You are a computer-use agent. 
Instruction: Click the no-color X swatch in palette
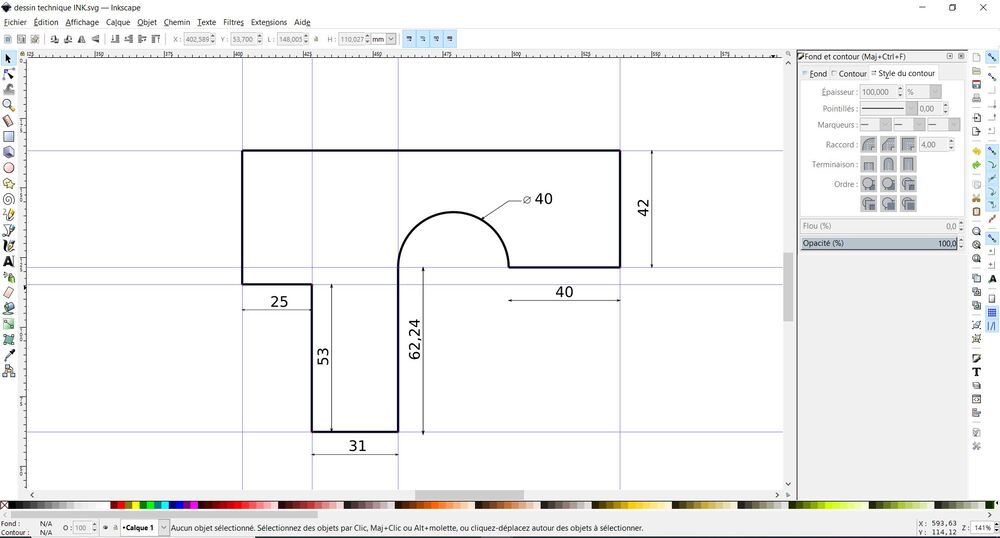tap(4, 505)
